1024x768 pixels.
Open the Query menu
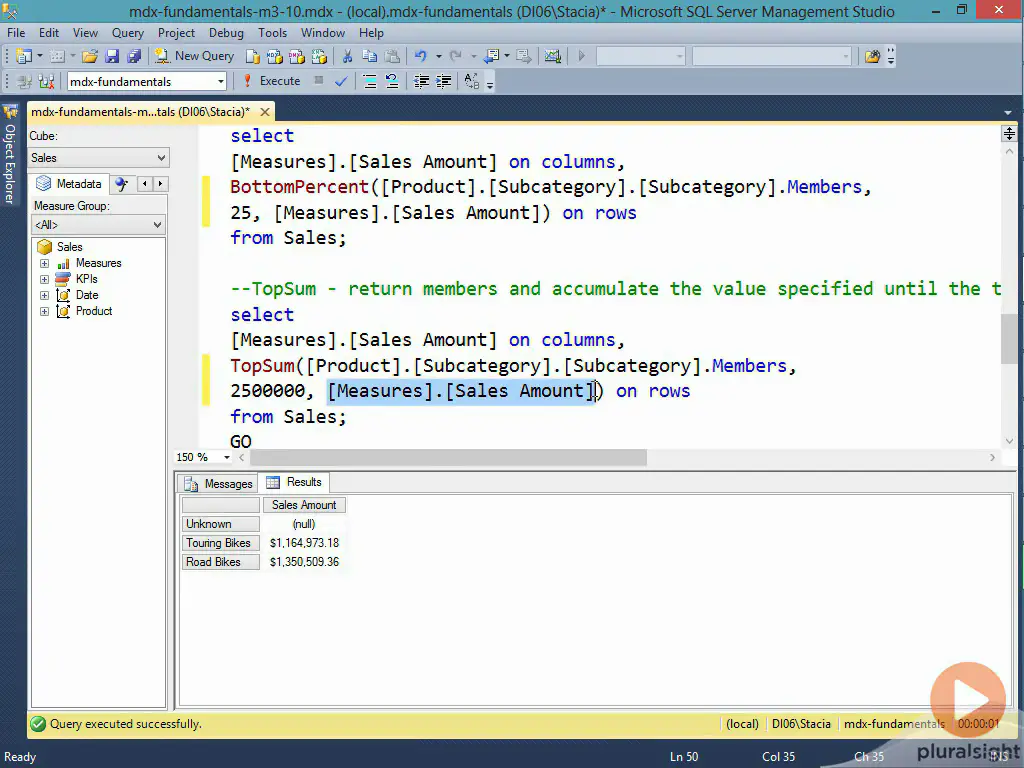tap(127, 33)
